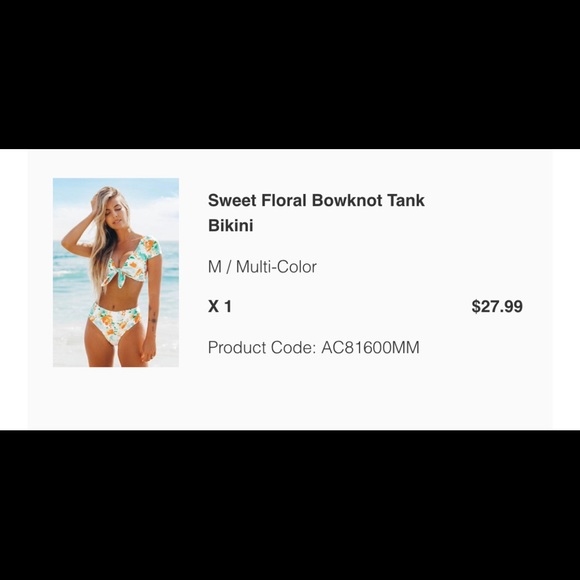Click the black bar above the order card
Viewport: 580px width, 580px height.
290,74
